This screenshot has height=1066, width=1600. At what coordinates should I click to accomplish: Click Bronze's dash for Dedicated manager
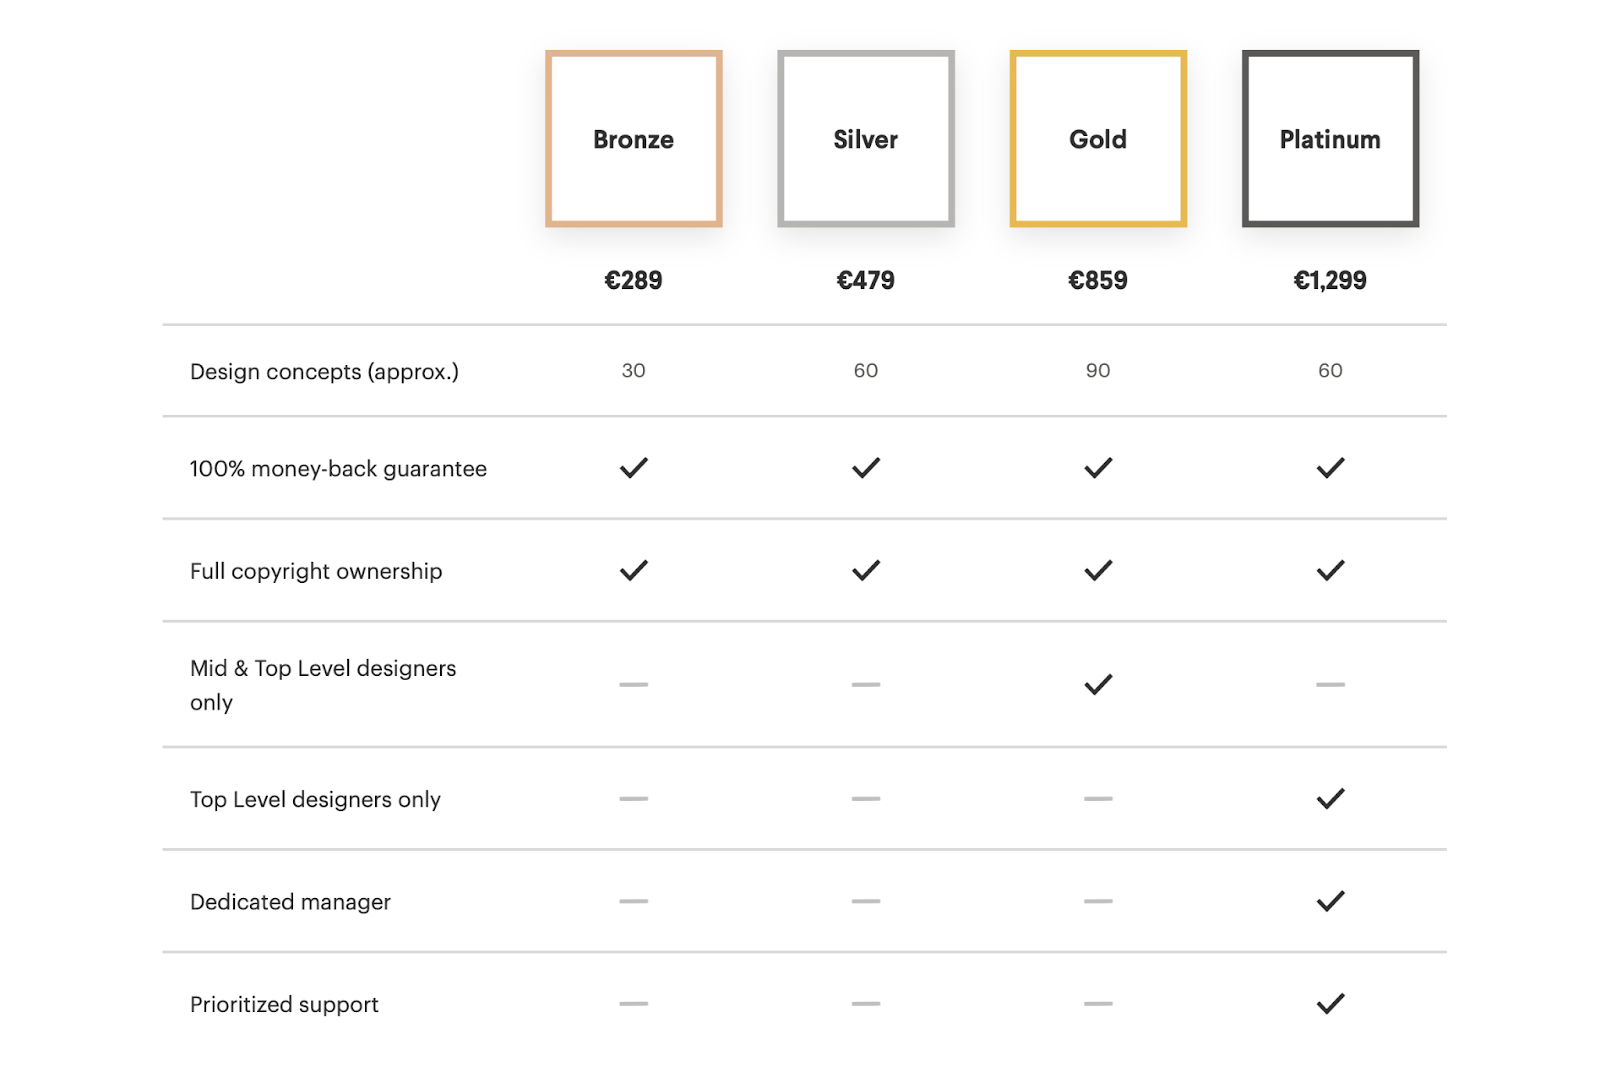(x=633, y=901)
